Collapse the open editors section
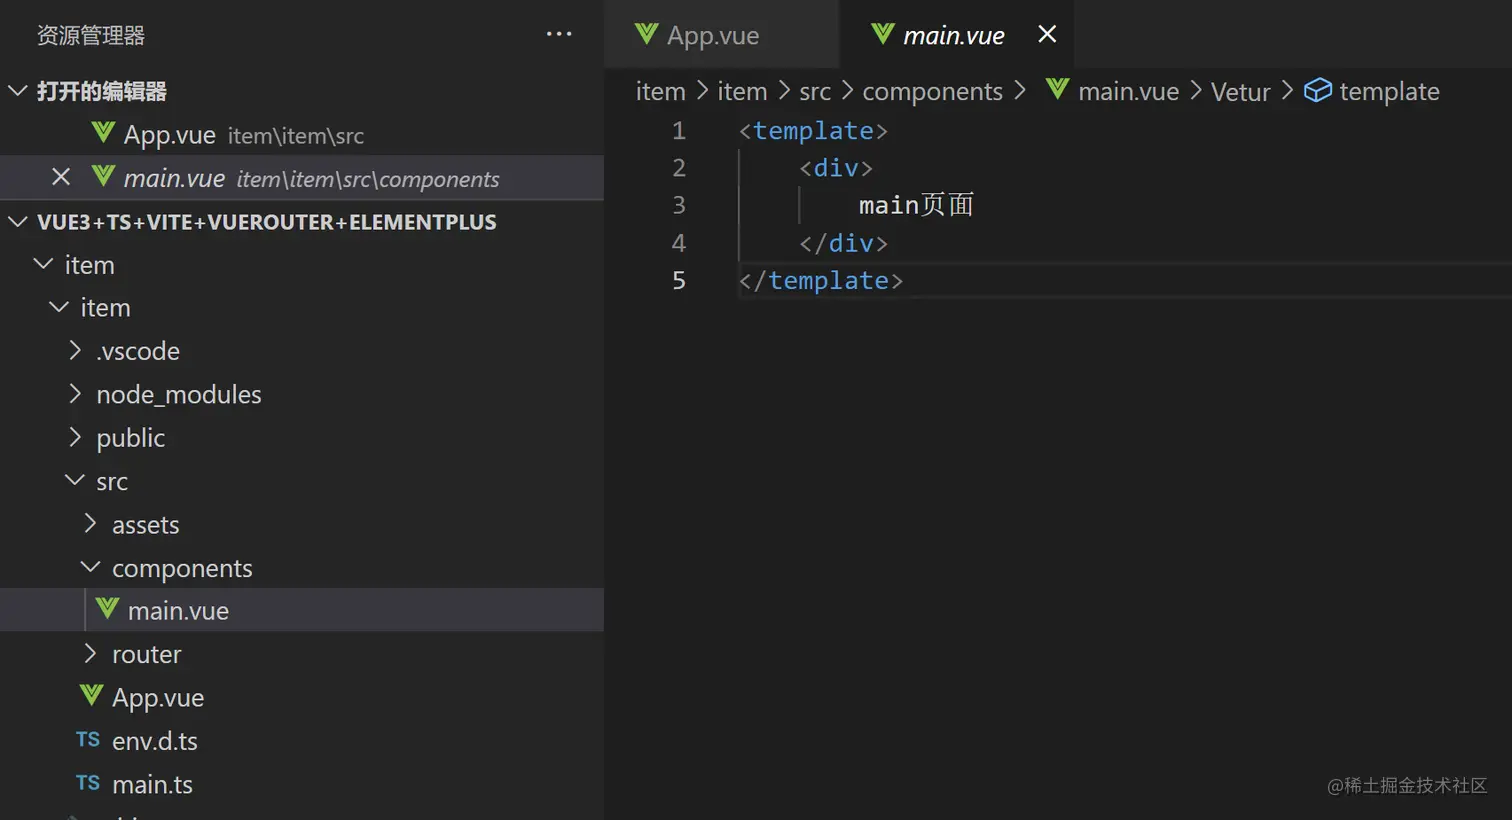The height and width of the screenshot is (820, 1512). coord(18,91)
